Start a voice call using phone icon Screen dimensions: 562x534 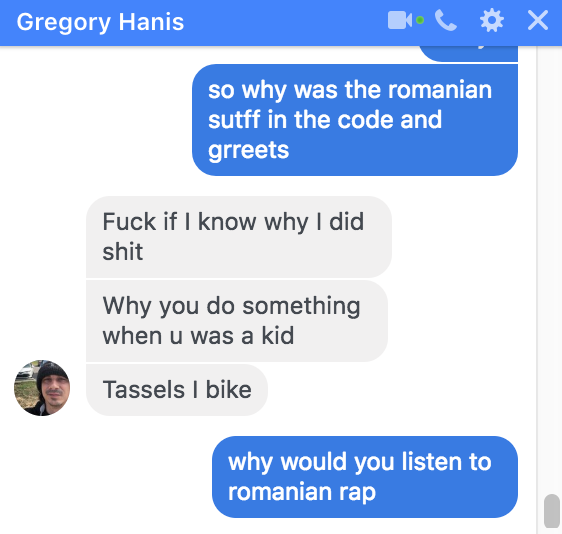446,20
